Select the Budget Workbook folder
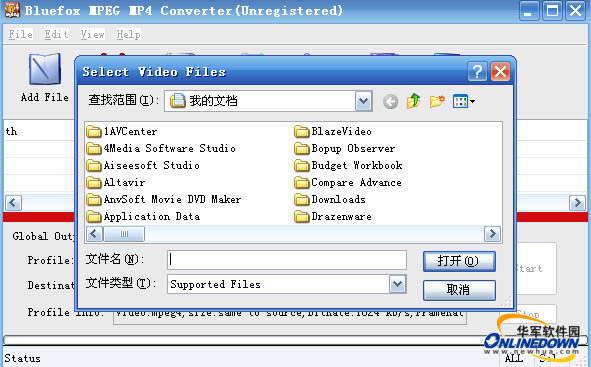Viewport: 591px width, 367px height. [348, 165]
